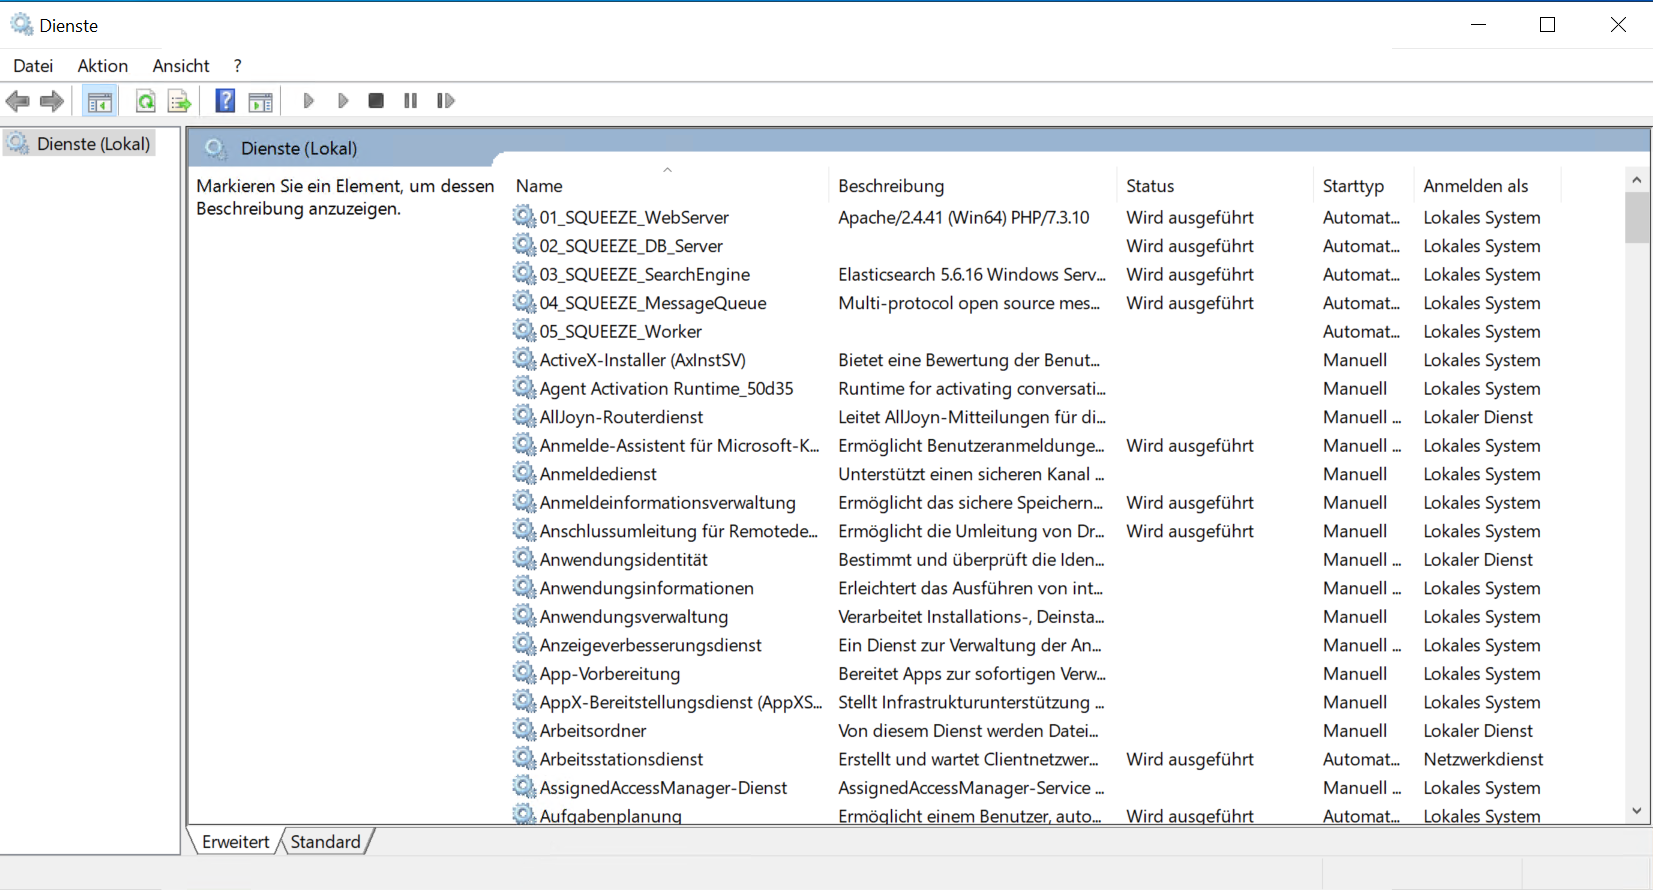Viewport: 1653px width, 890px height.
Task: Click the gear icon of Anmeldedienst
Action: pos(524,473)
